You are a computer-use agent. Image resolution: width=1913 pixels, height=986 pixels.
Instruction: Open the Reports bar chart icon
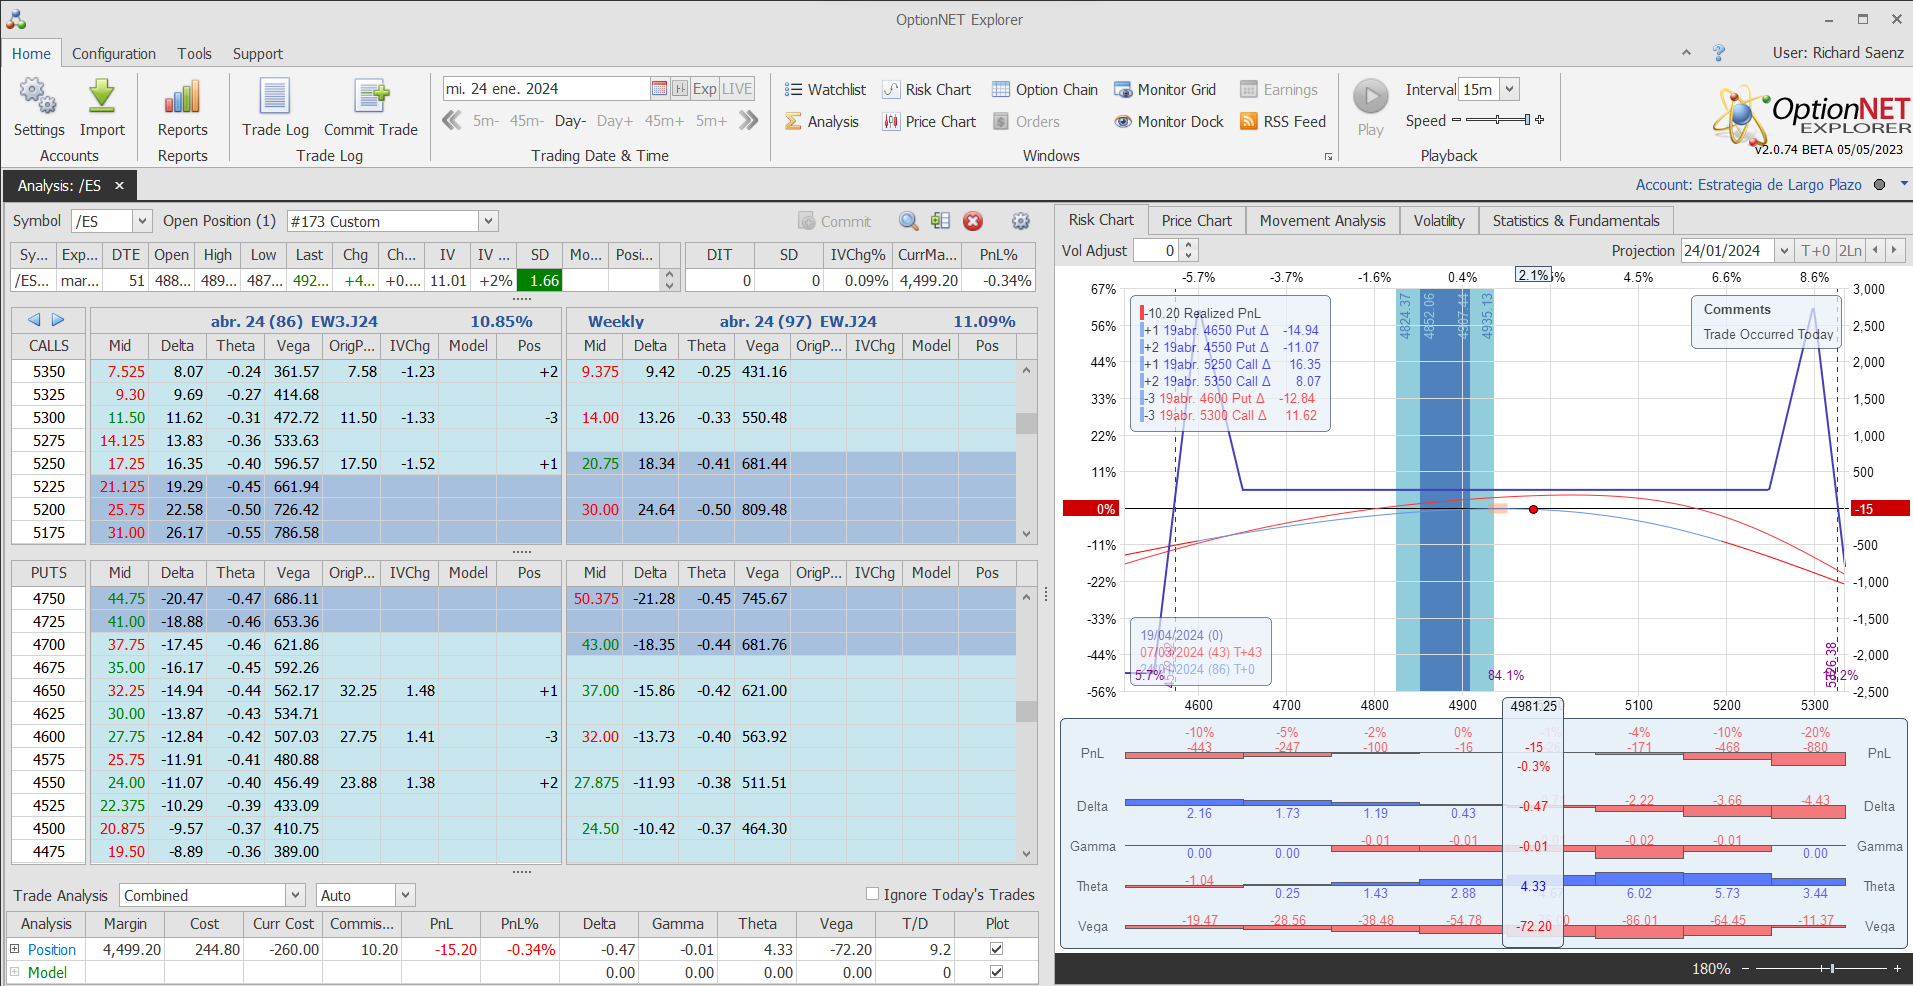point(182,97)
